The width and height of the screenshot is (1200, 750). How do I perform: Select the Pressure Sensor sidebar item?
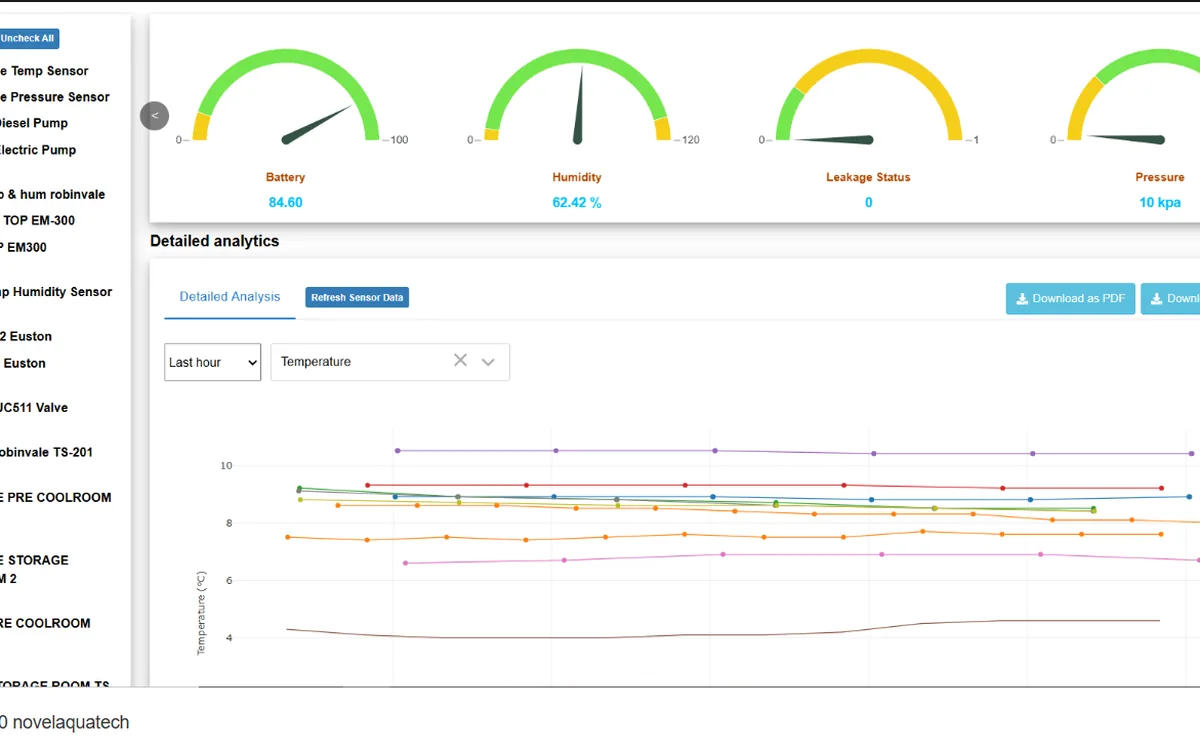[x=56, y=97]
